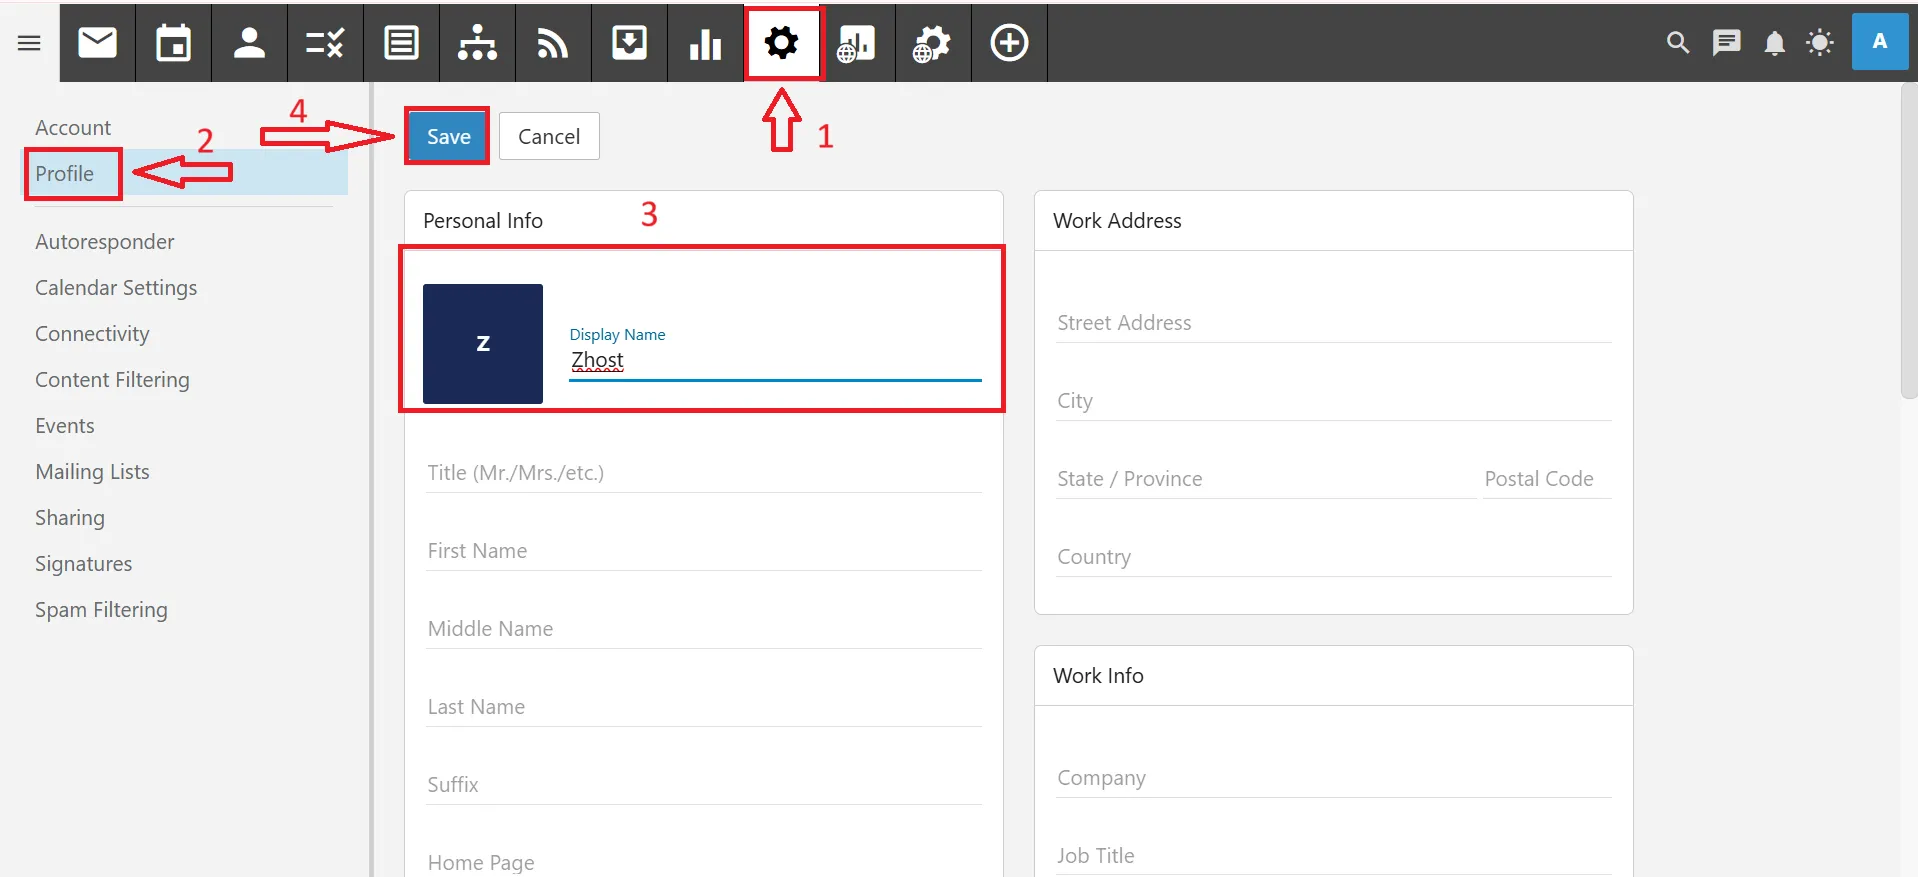Viewport: 1918px width, 877px height.
Task: Open the Contacts person icon
Action: [249, 43]
